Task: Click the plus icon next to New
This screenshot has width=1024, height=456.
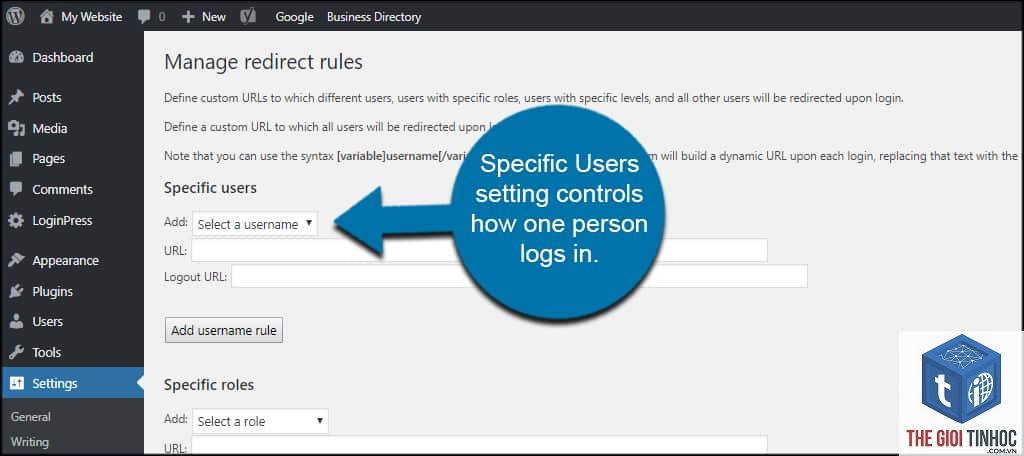Action: [x=188, y=17]
